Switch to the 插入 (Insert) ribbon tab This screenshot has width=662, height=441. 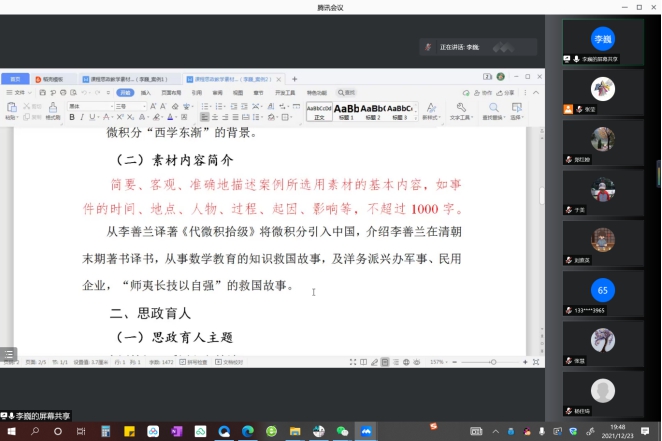coord(146,92)
